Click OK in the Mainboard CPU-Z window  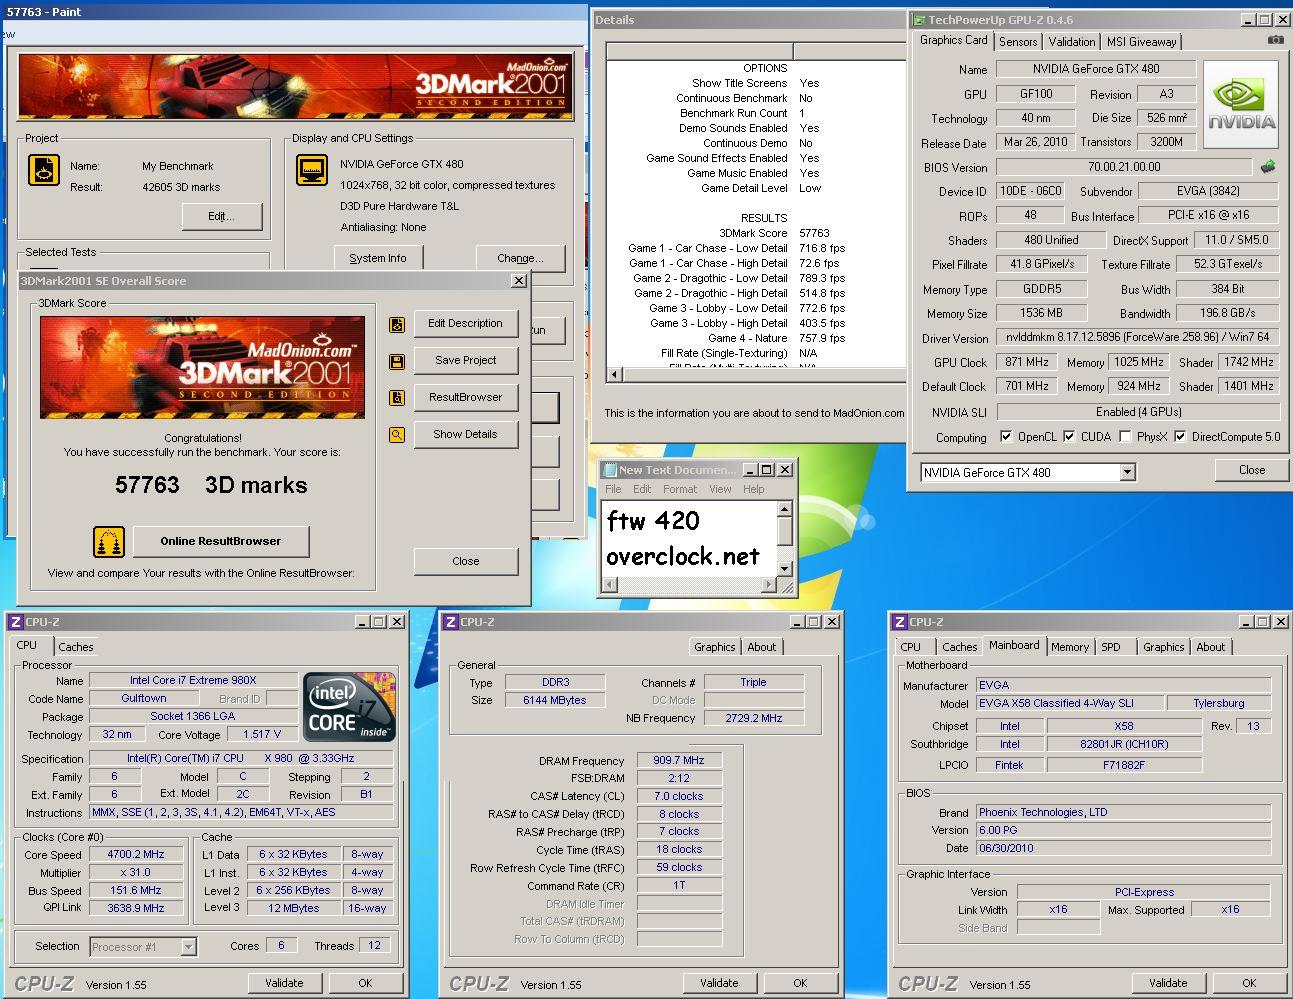coord(1249,983)
